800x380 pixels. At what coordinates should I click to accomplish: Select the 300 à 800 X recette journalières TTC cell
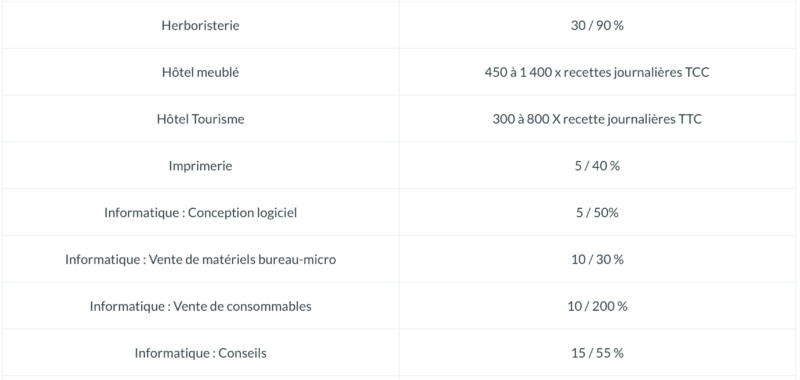(x=597, y=119)
